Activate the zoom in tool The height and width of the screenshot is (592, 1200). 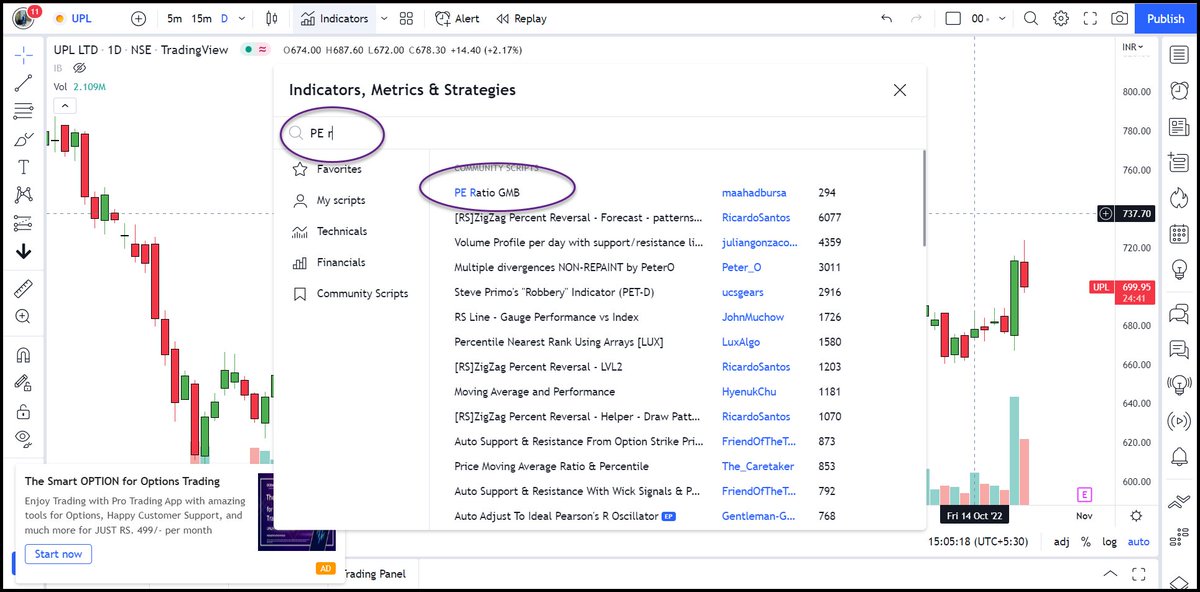point(23,317)
